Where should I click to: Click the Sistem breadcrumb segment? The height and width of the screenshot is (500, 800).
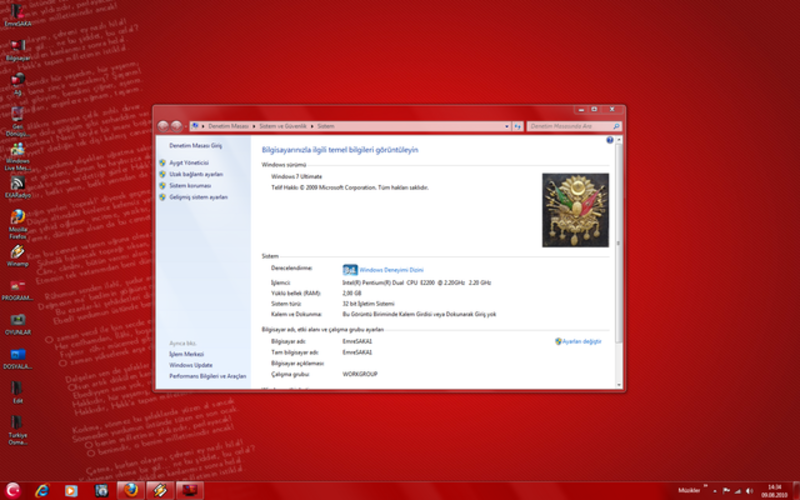click(x=326, y=126)
